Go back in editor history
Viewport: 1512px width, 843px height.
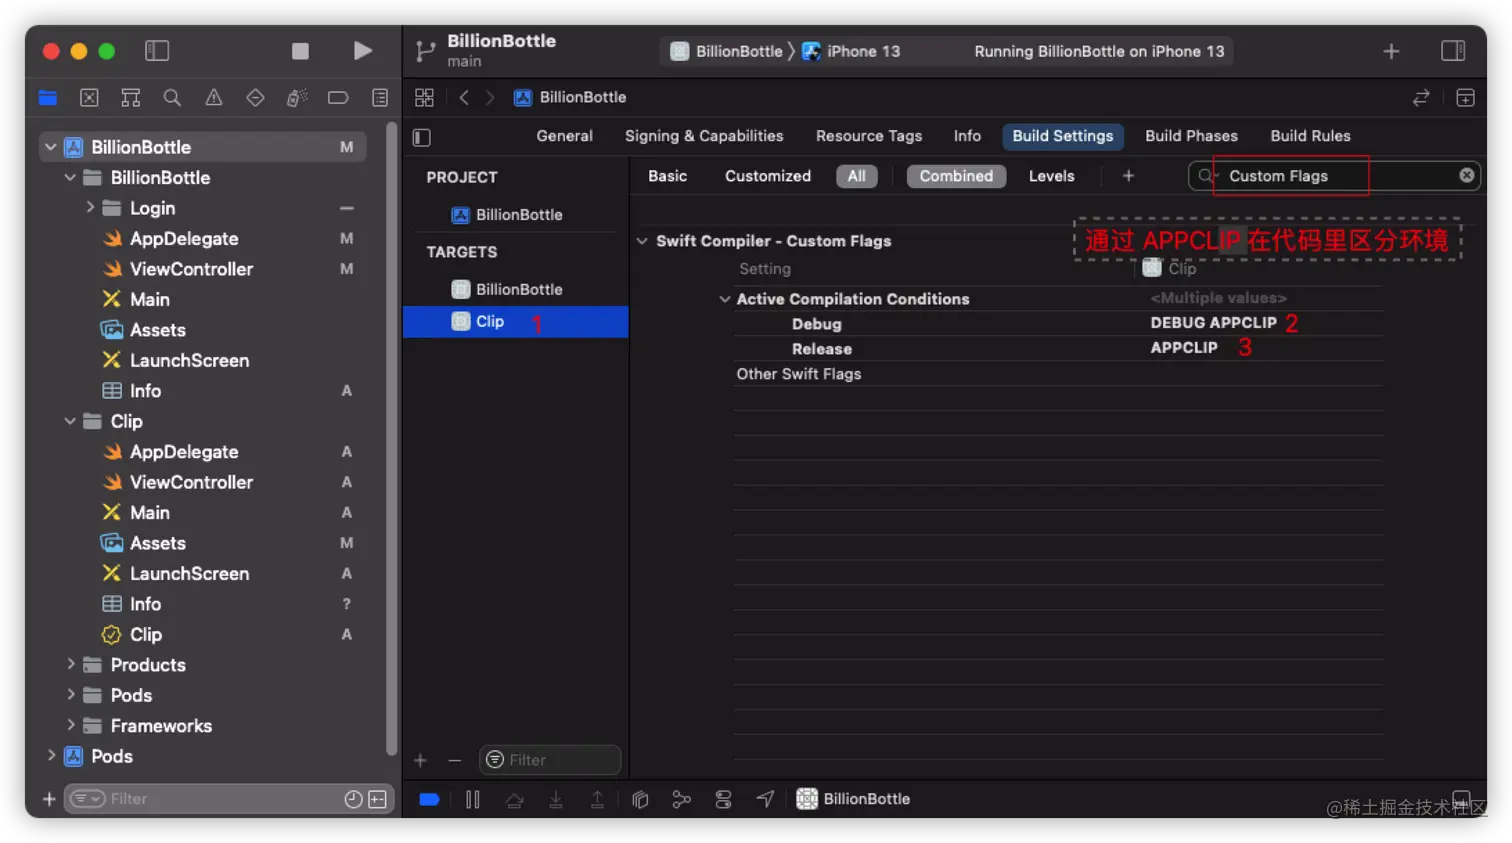pos(464,97)
